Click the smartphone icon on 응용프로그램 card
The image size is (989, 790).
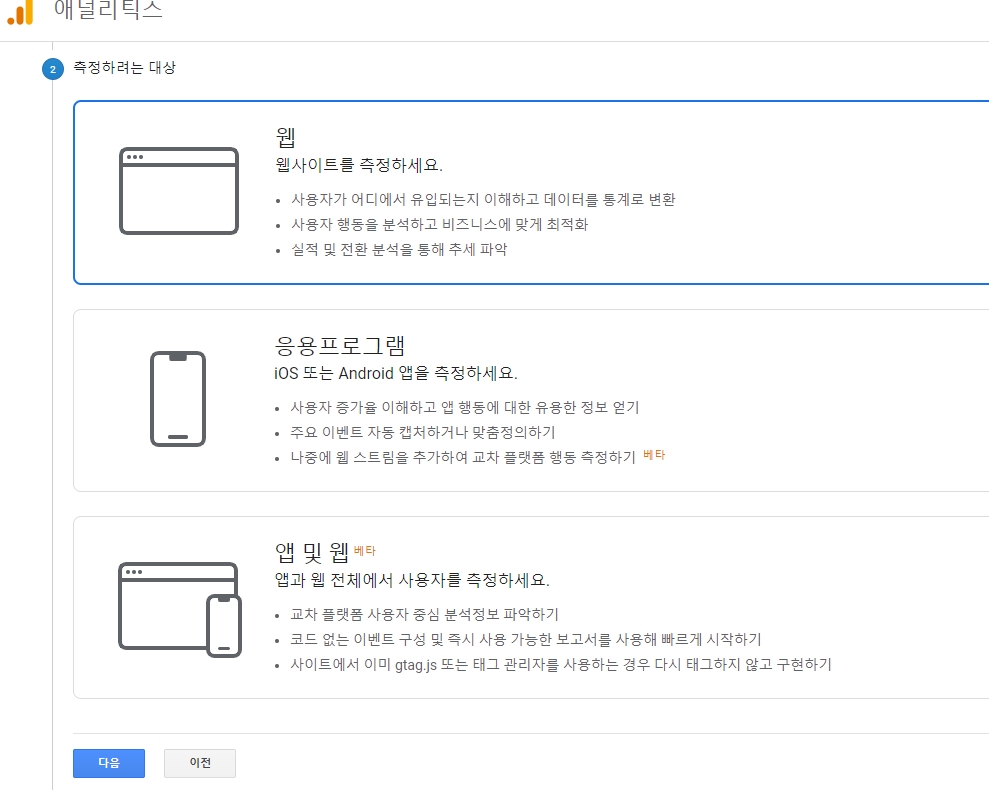pos(178,399)
